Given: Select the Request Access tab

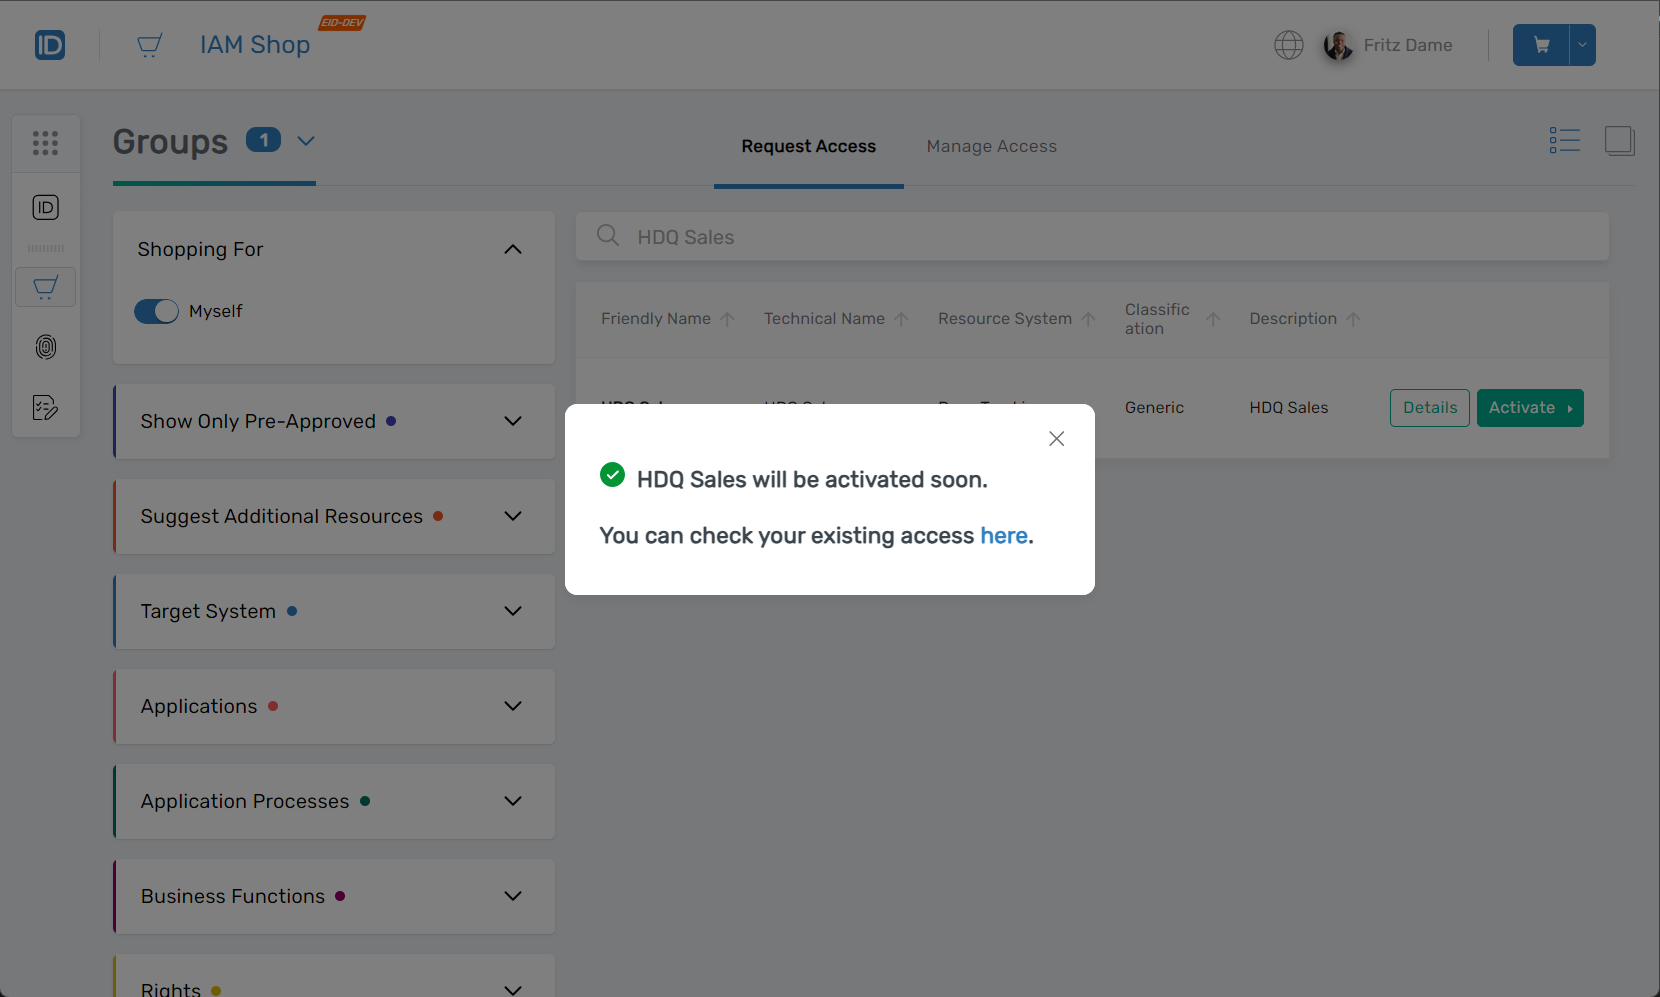Looking at the screenshot, I should (808, 146).
